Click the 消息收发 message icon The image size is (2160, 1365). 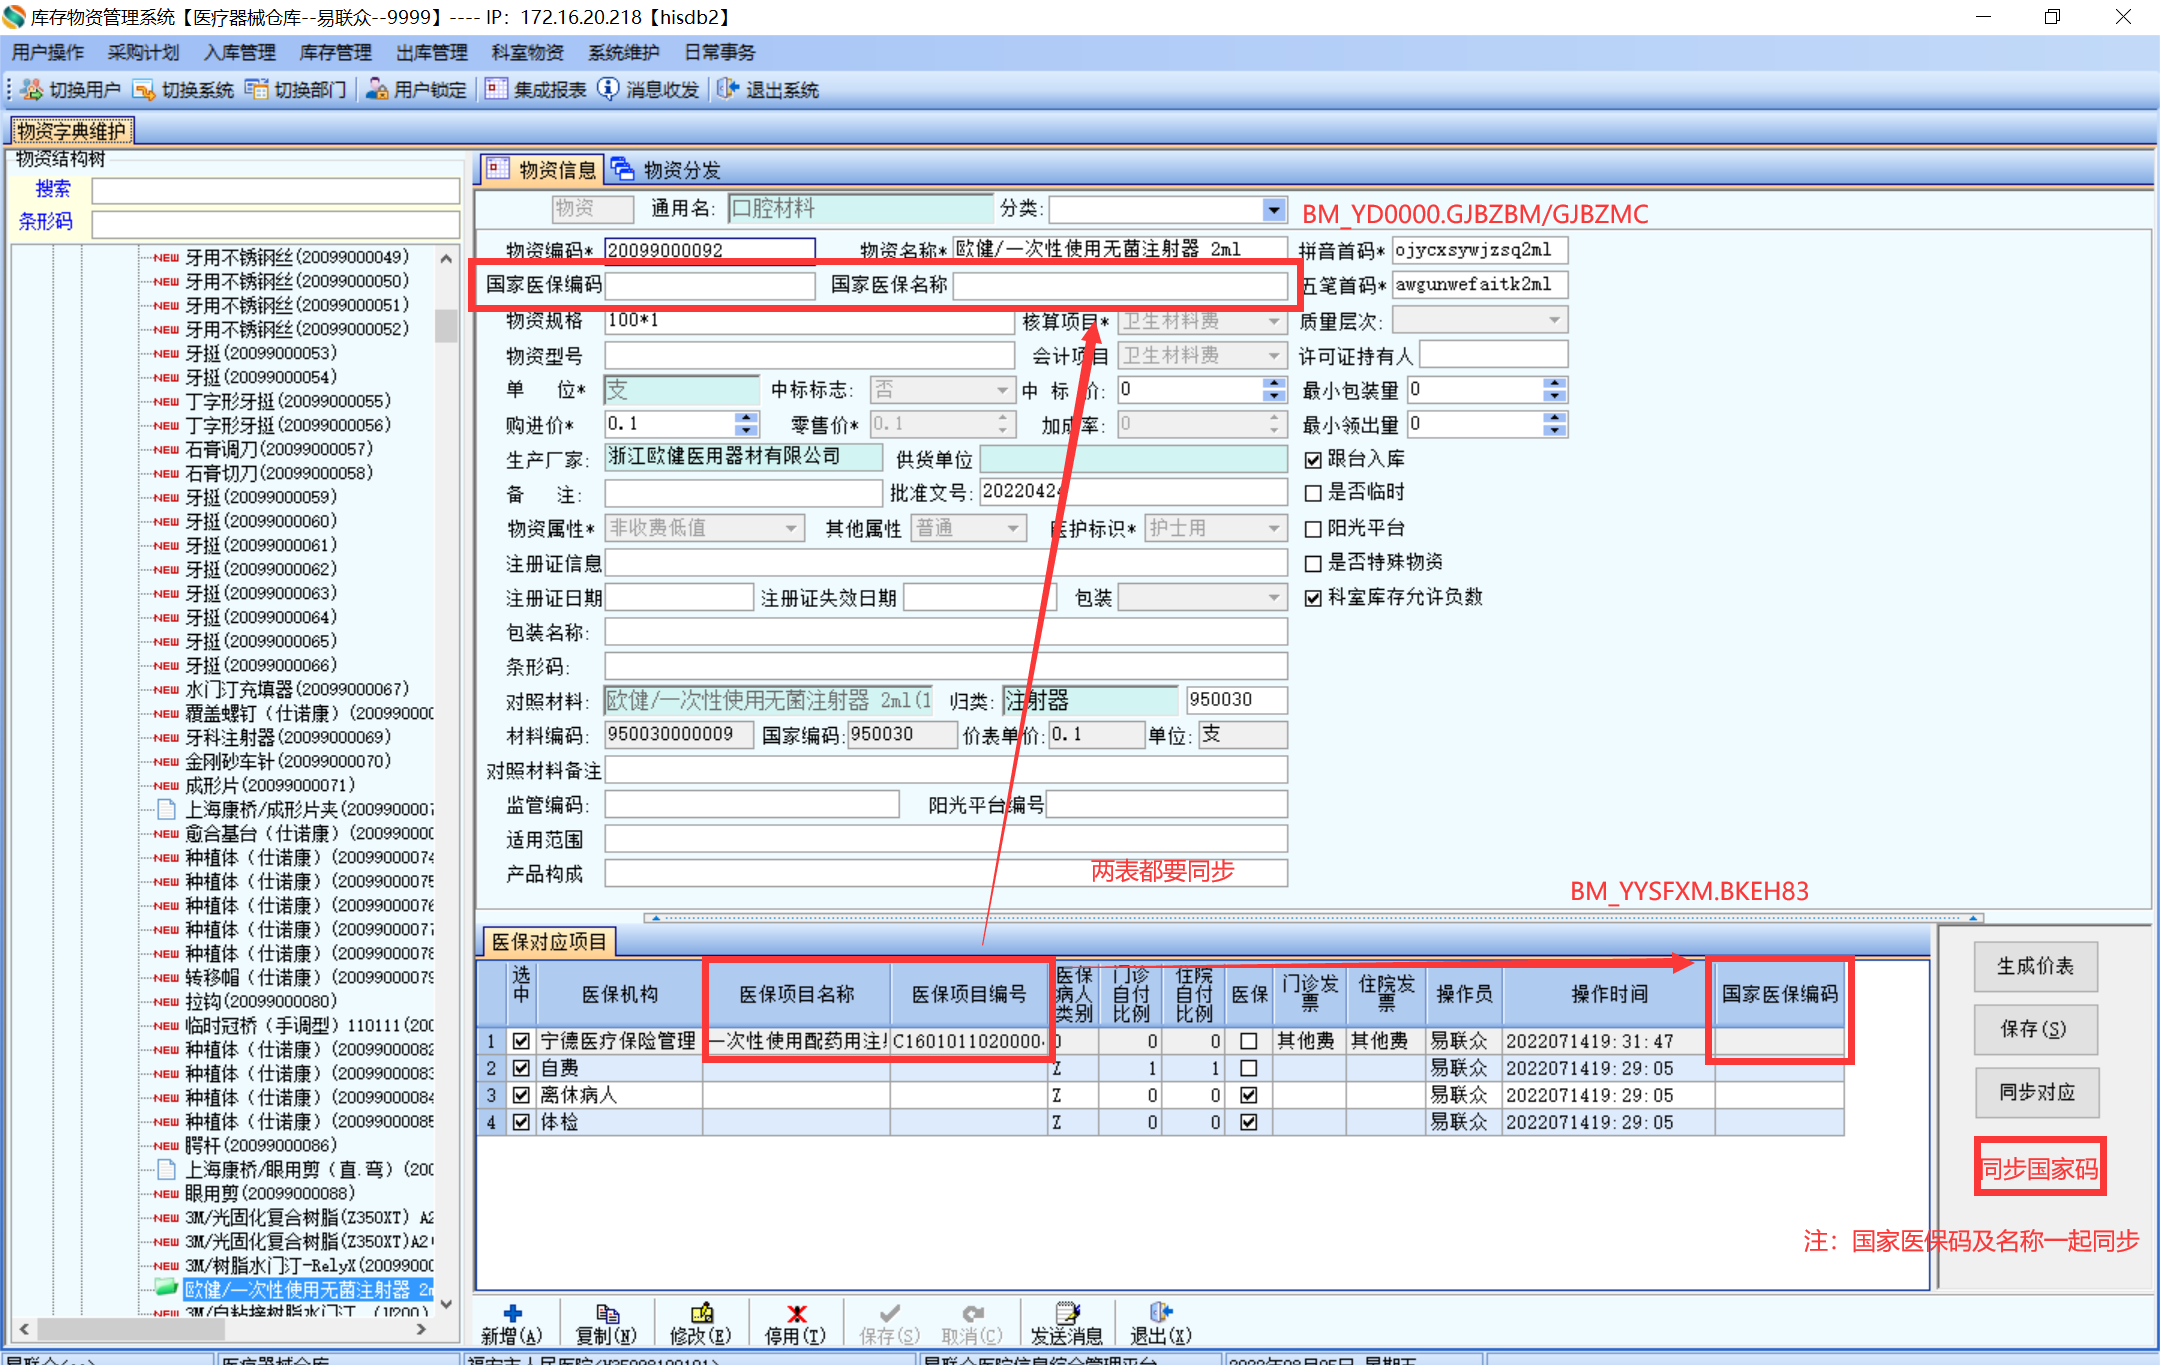click(x=608, y=90)
